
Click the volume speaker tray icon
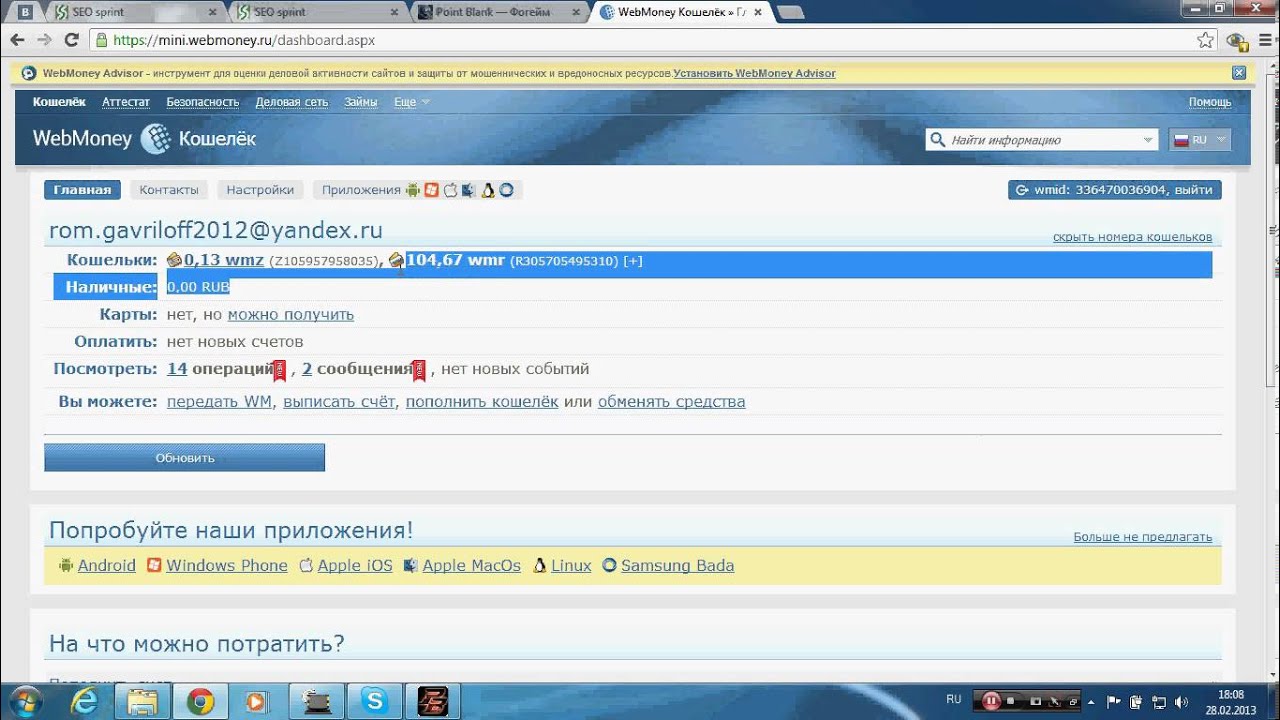pyautogui.click(x=1179, y=701)
